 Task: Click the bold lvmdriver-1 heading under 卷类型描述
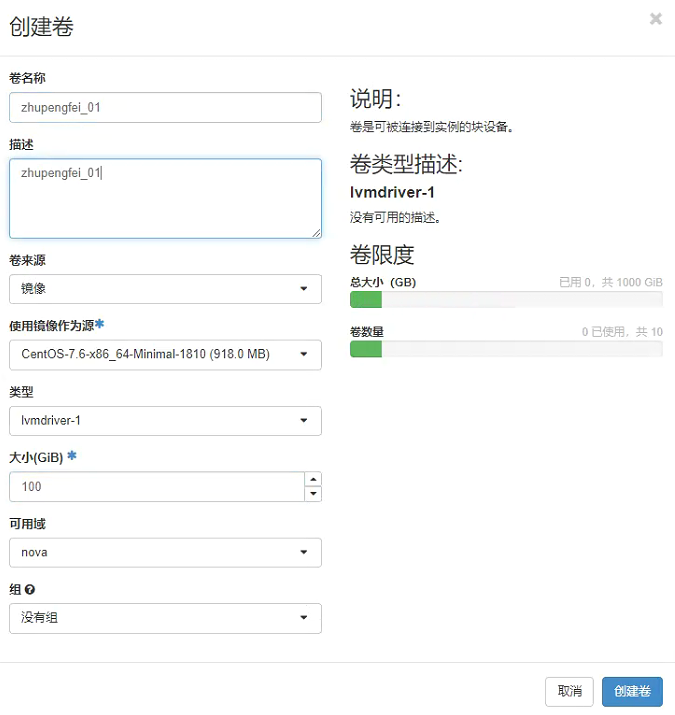click(x=392, y=193)
